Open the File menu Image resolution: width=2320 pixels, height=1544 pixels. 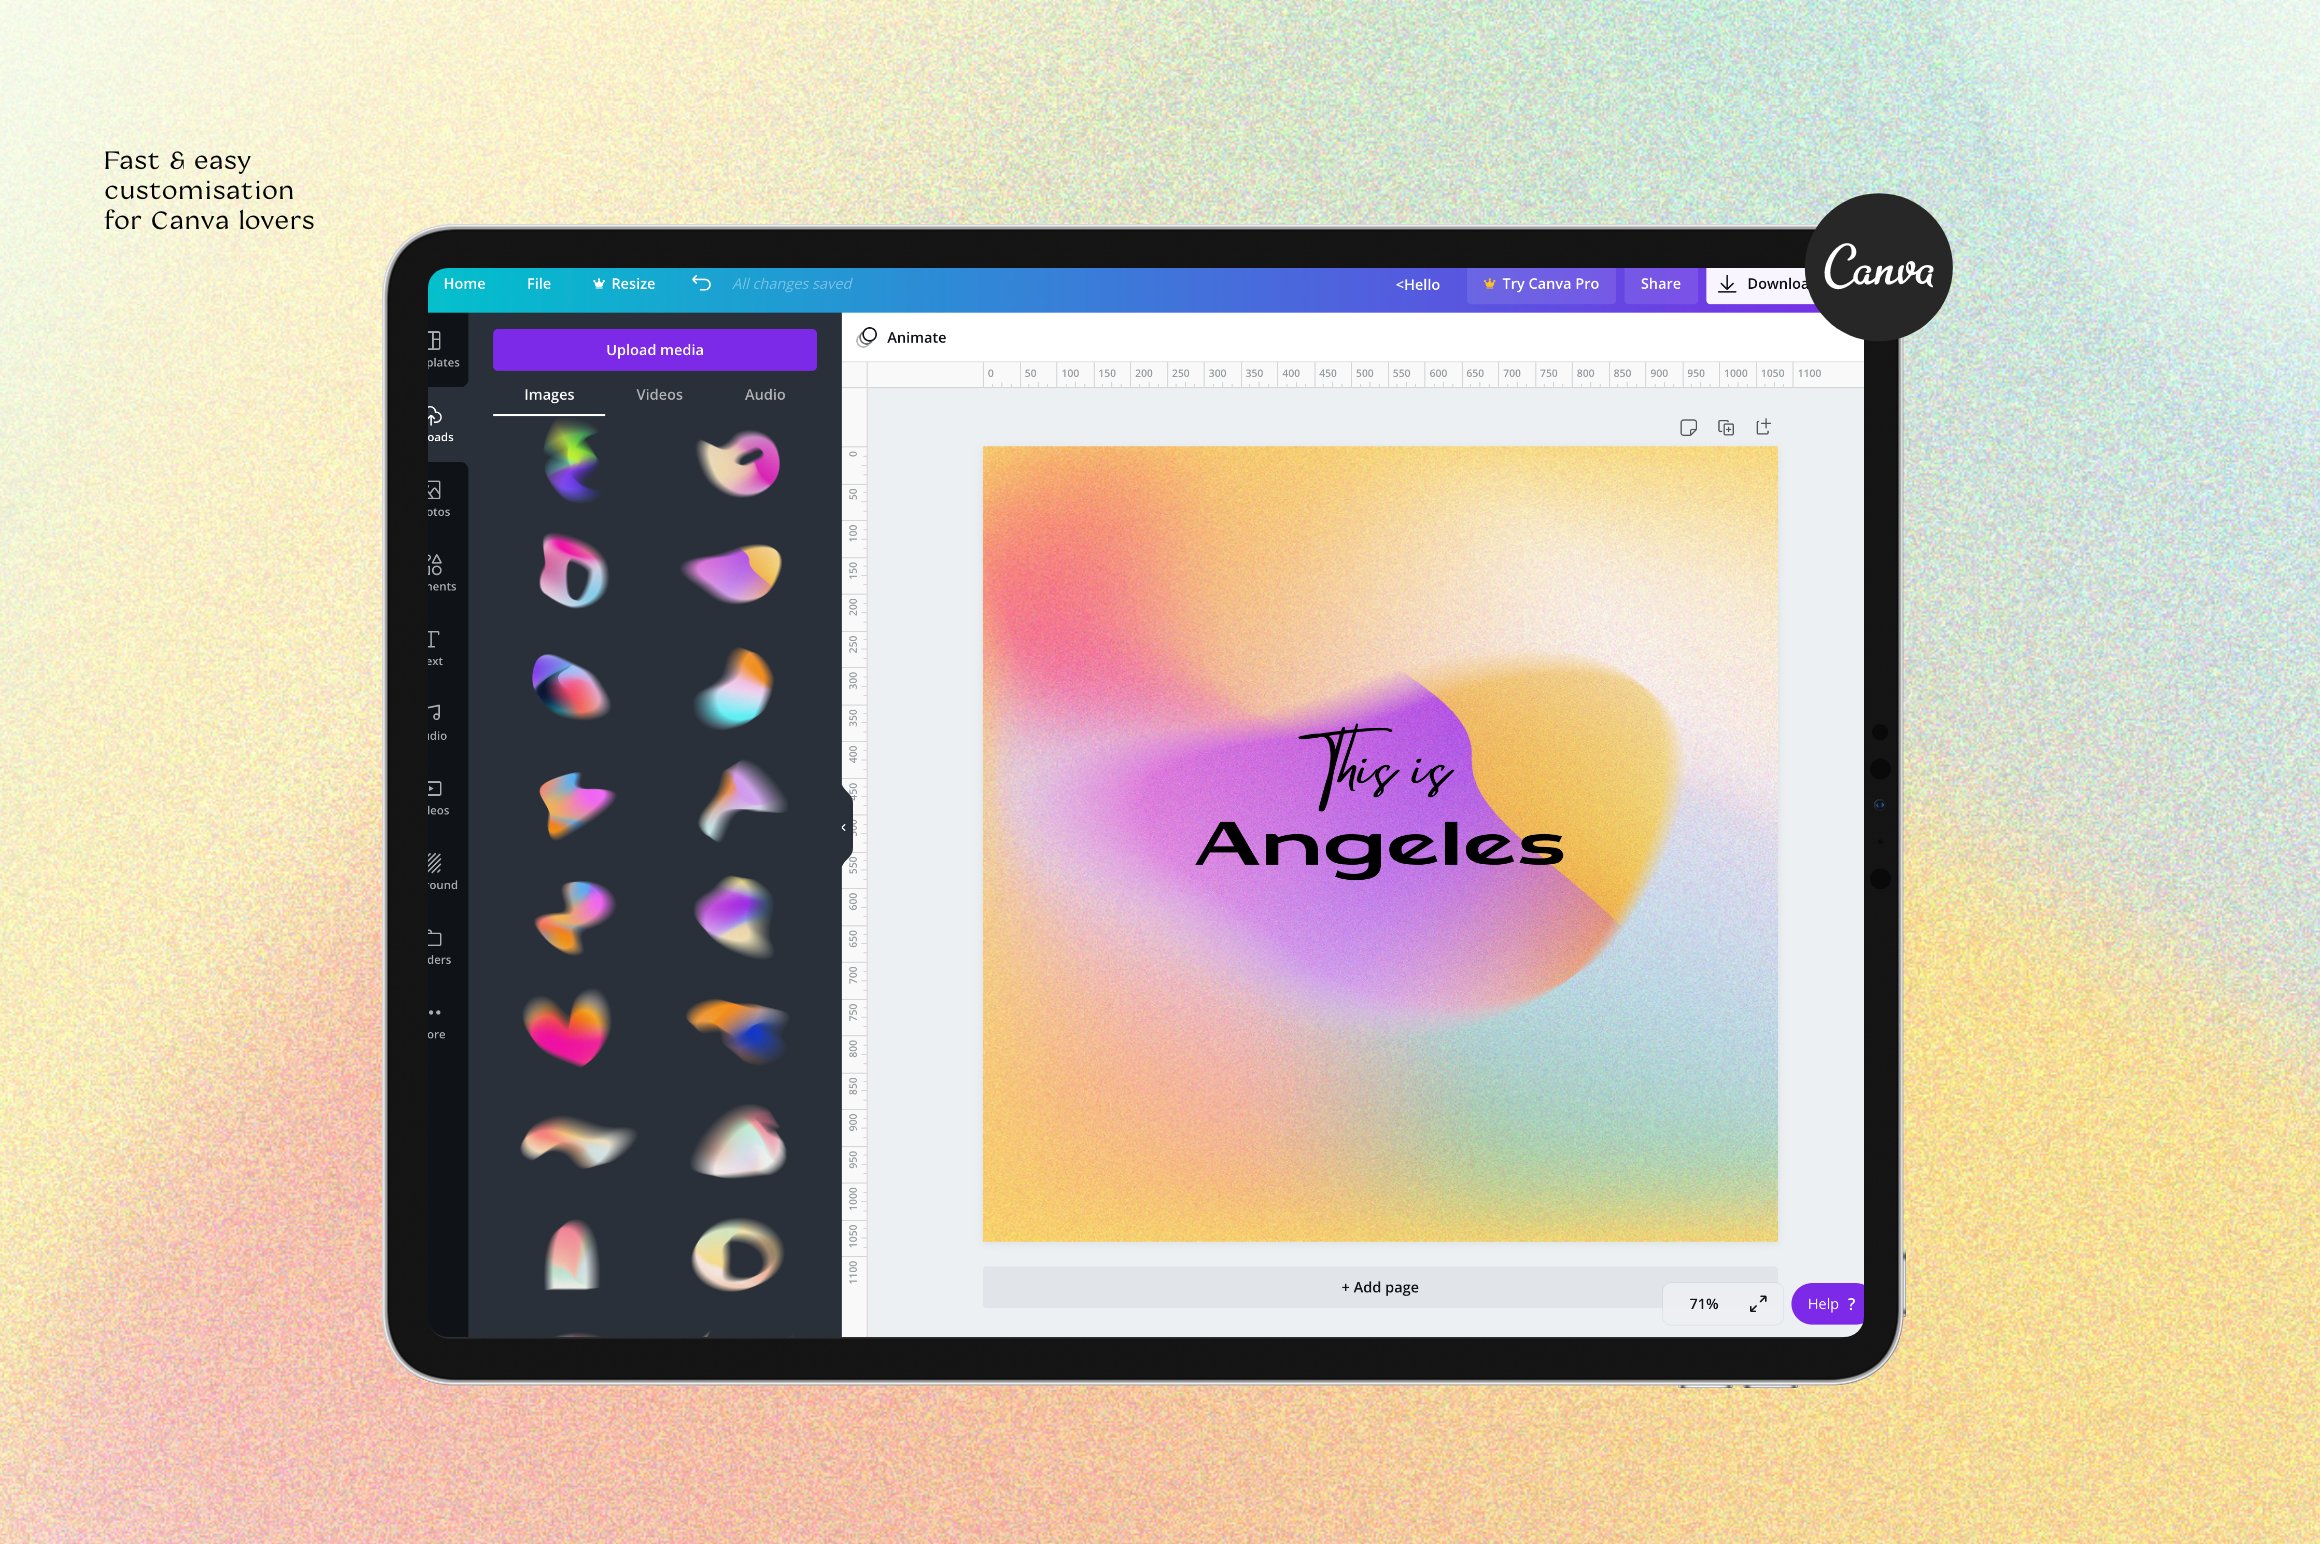point(537,283)
